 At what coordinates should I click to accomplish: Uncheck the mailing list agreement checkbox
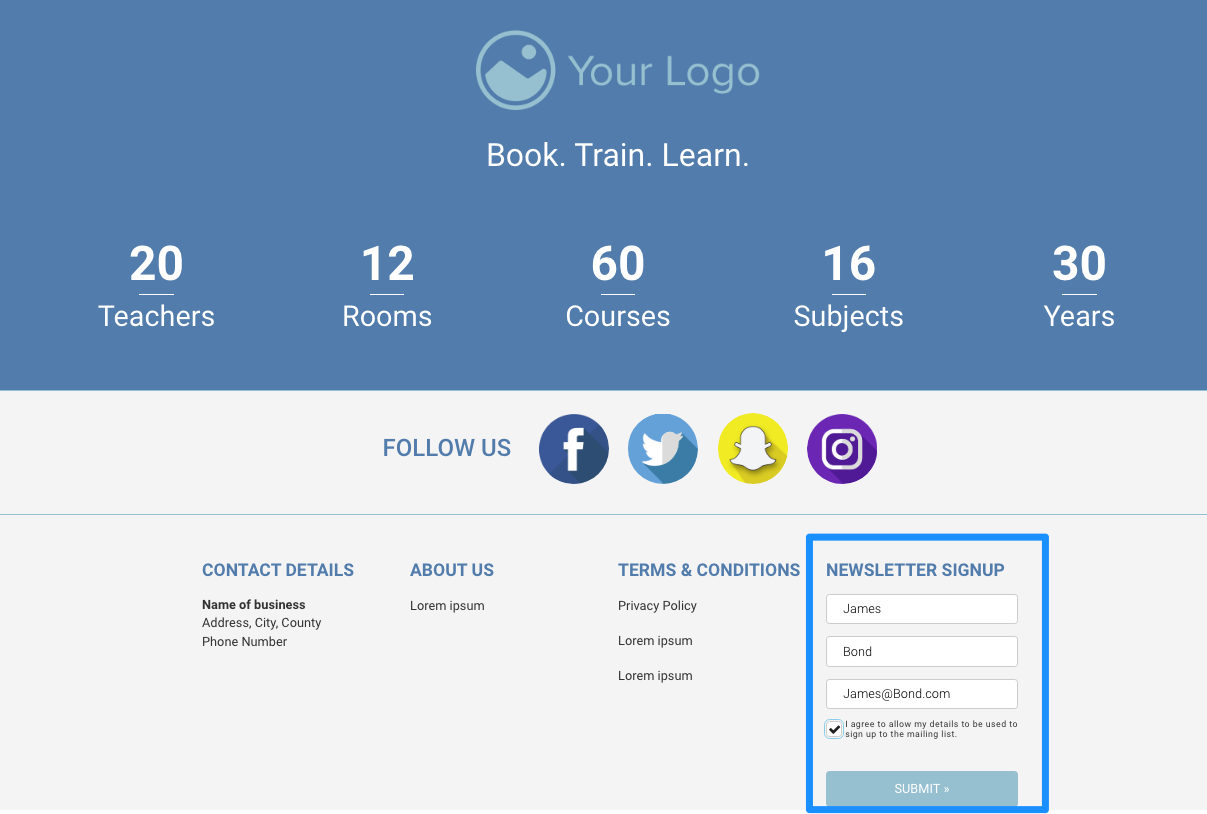point(834,729)
